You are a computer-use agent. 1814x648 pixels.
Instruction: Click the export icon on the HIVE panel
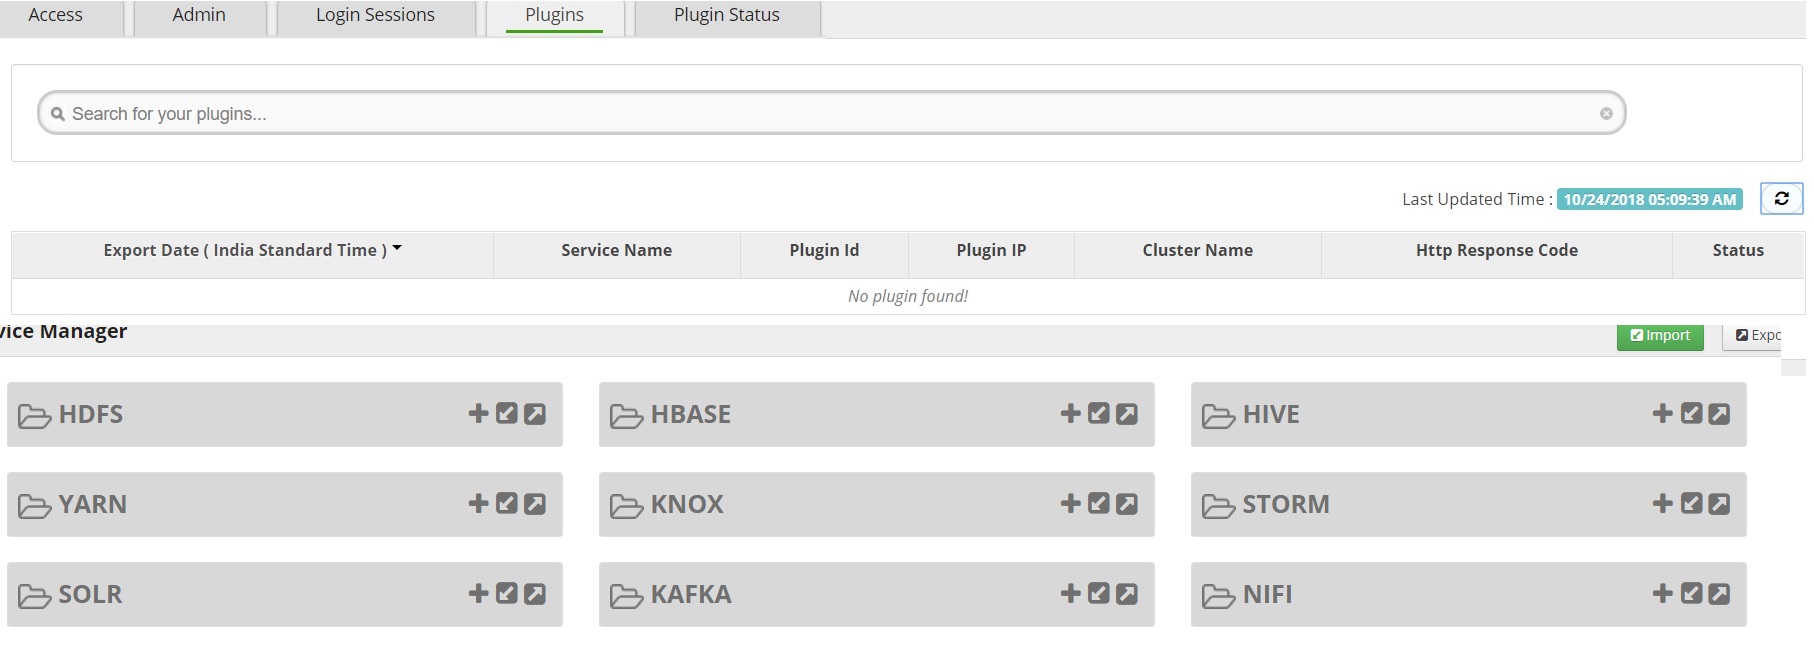tap(1719, 414)
